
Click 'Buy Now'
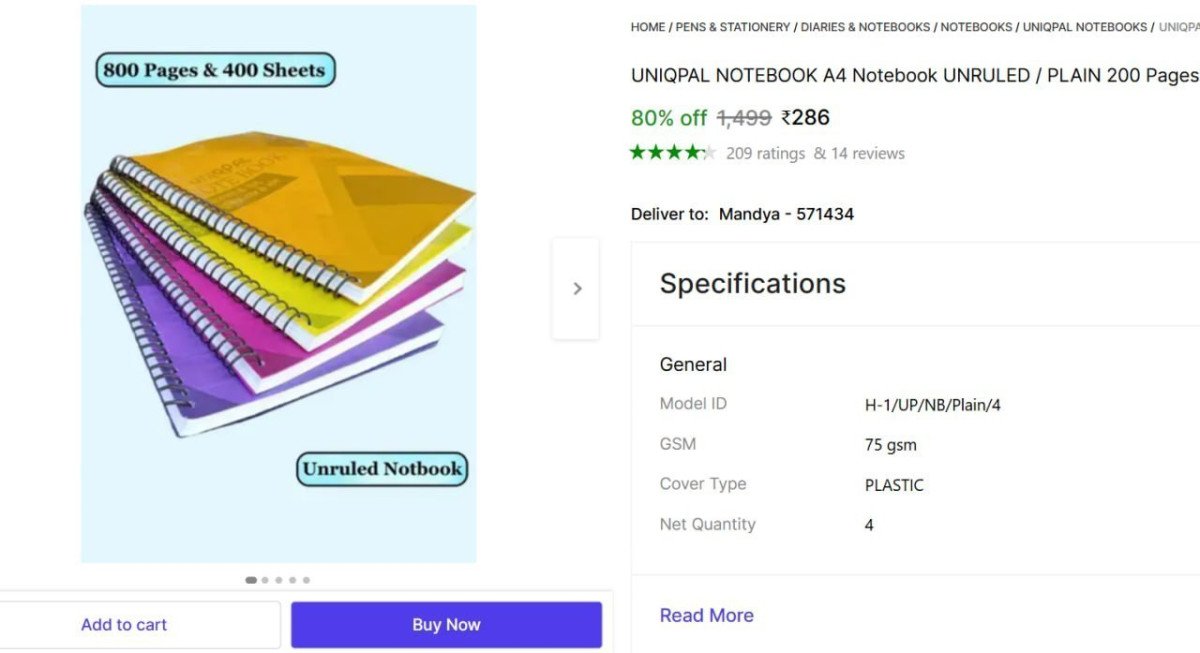(x=446, y=624)
